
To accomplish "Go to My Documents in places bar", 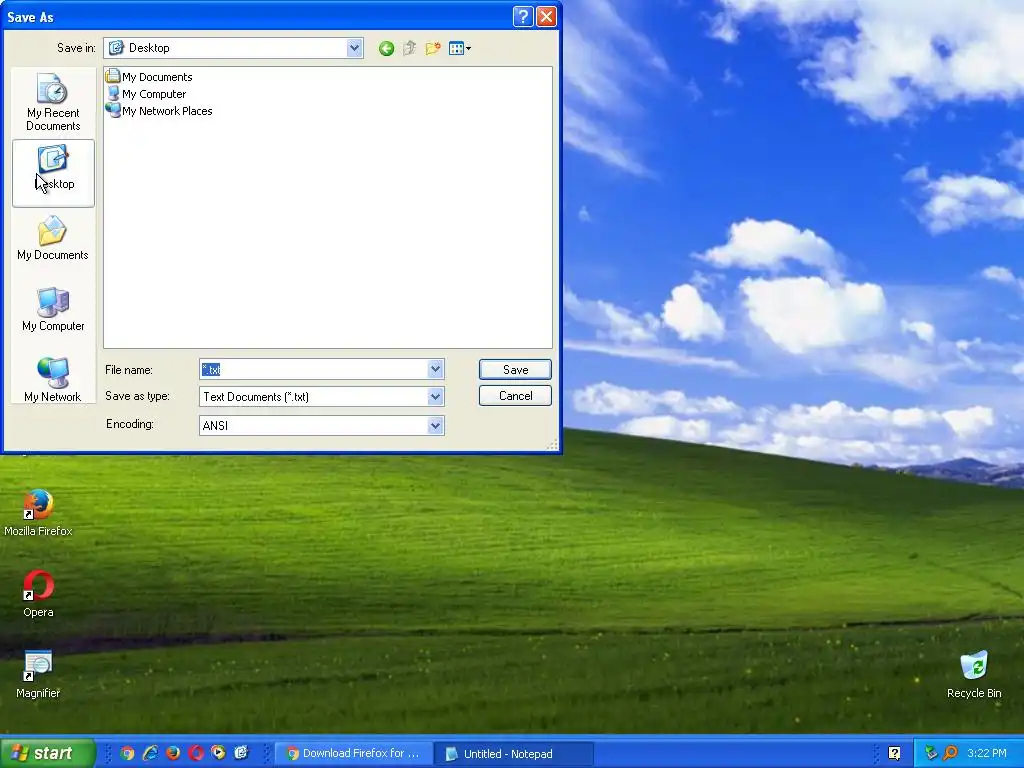I will click(53, 239).
